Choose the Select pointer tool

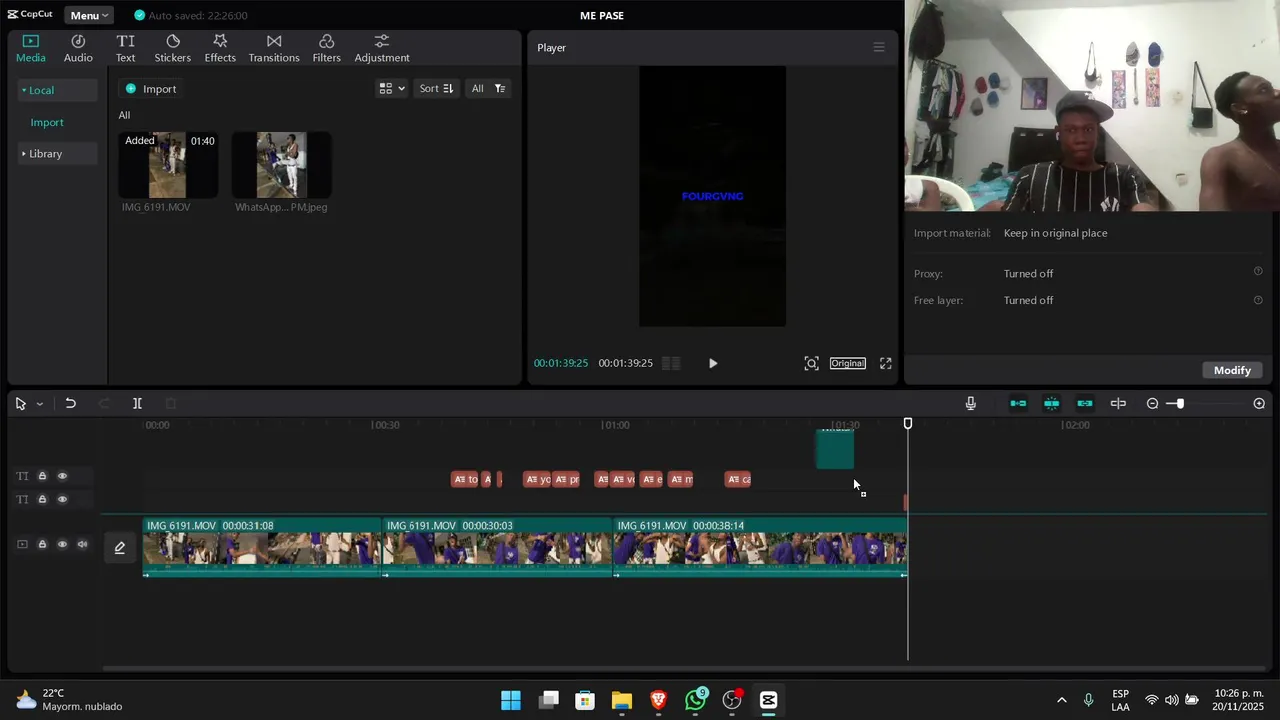coord(20,403)
